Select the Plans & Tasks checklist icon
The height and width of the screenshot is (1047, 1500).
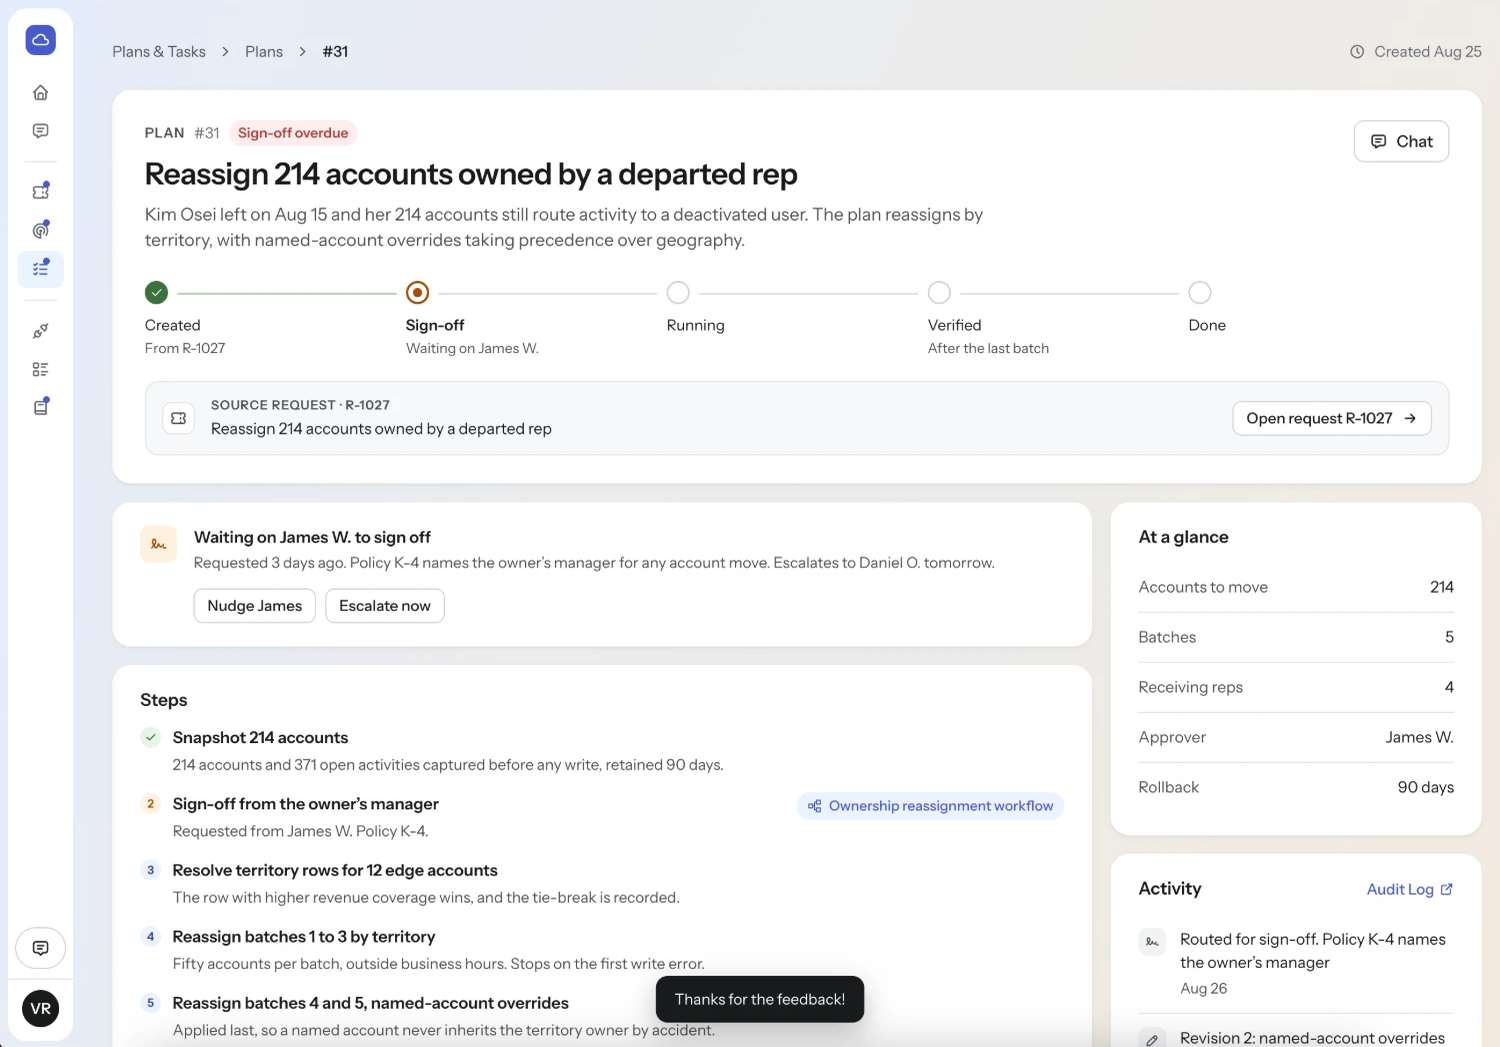[40, 269]
